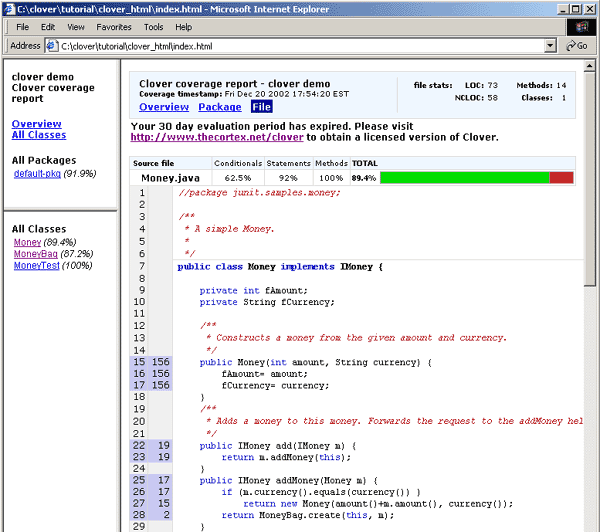Click the 'public class Money' code line
The image size is (600, 532).
point(280,267)
